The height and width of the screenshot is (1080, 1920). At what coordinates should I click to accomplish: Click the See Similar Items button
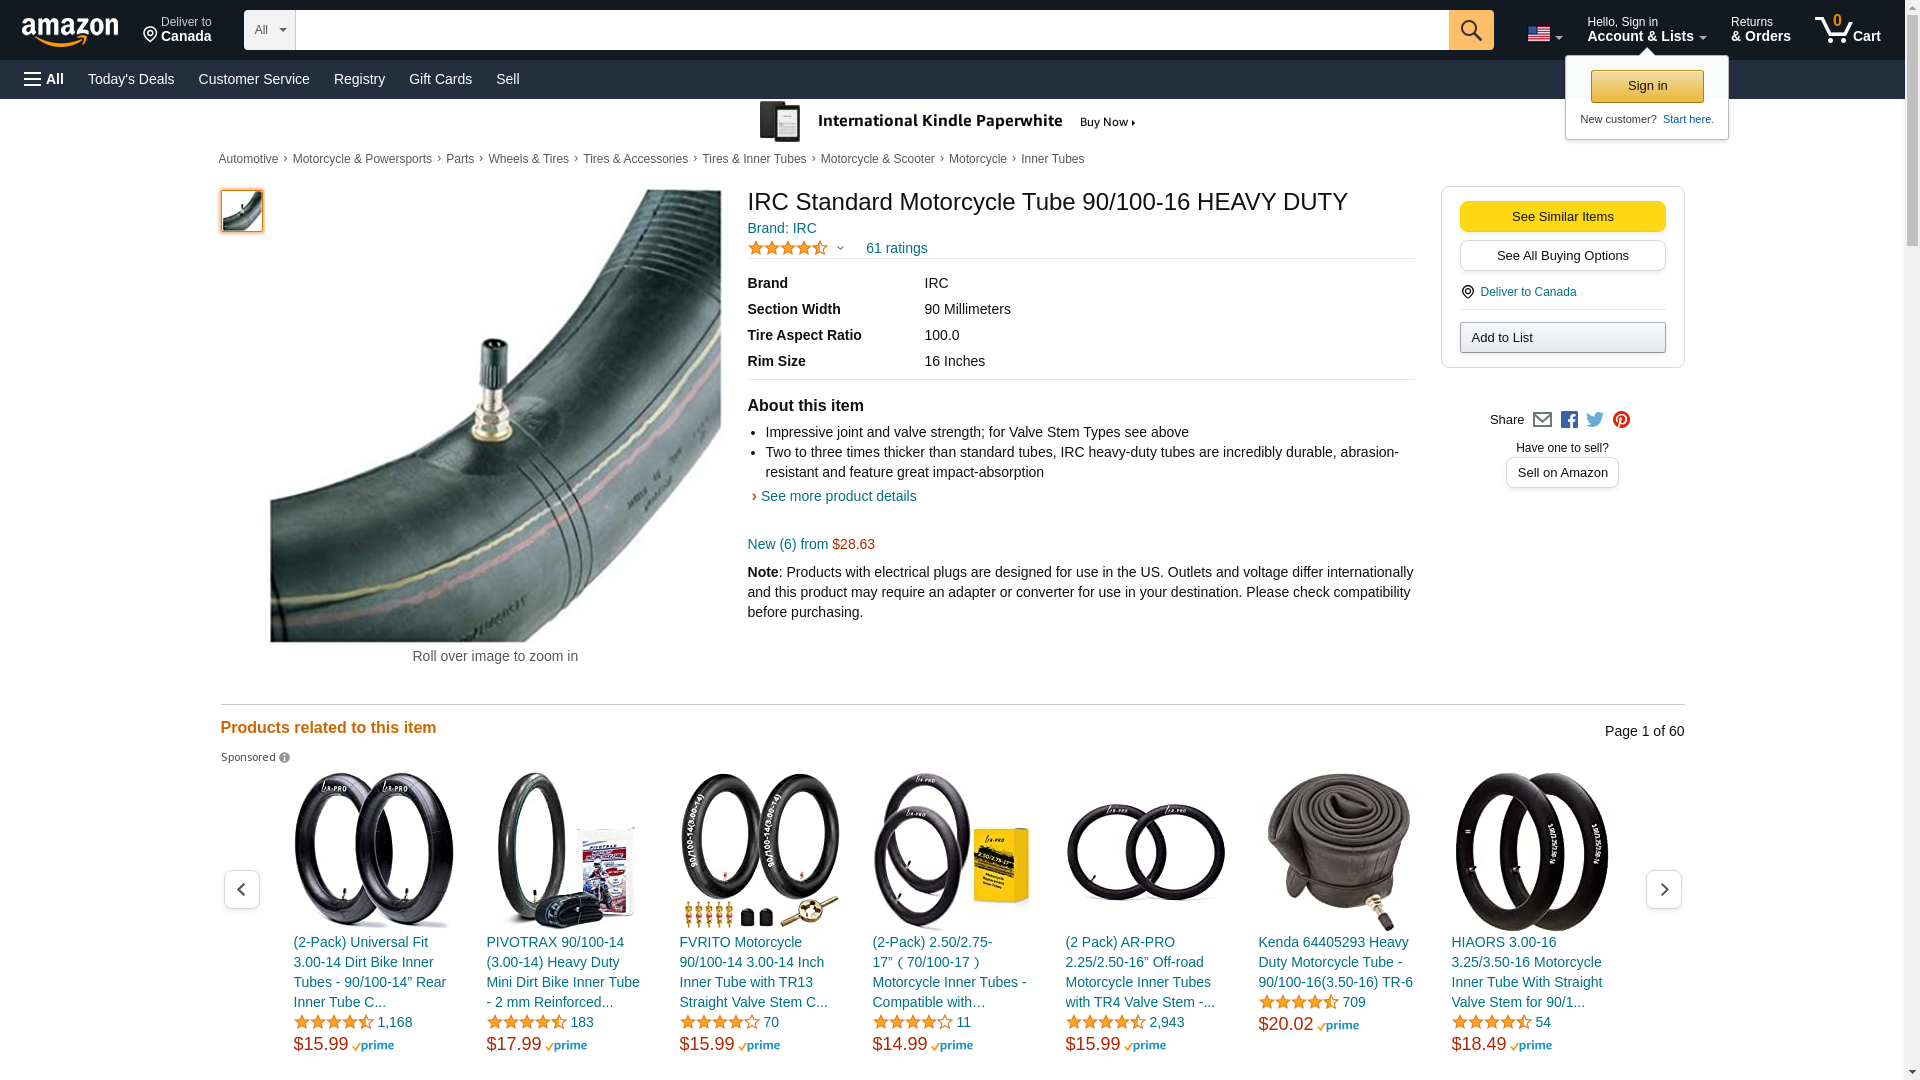click(x=1562, y=216)
